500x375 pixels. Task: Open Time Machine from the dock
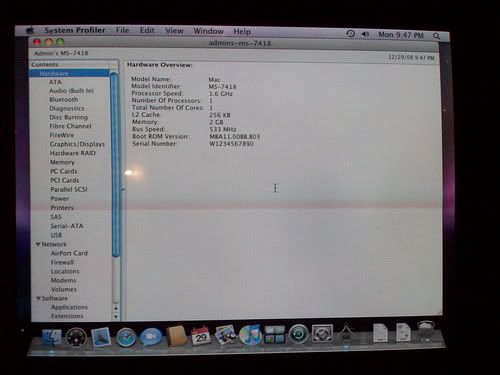298,334
